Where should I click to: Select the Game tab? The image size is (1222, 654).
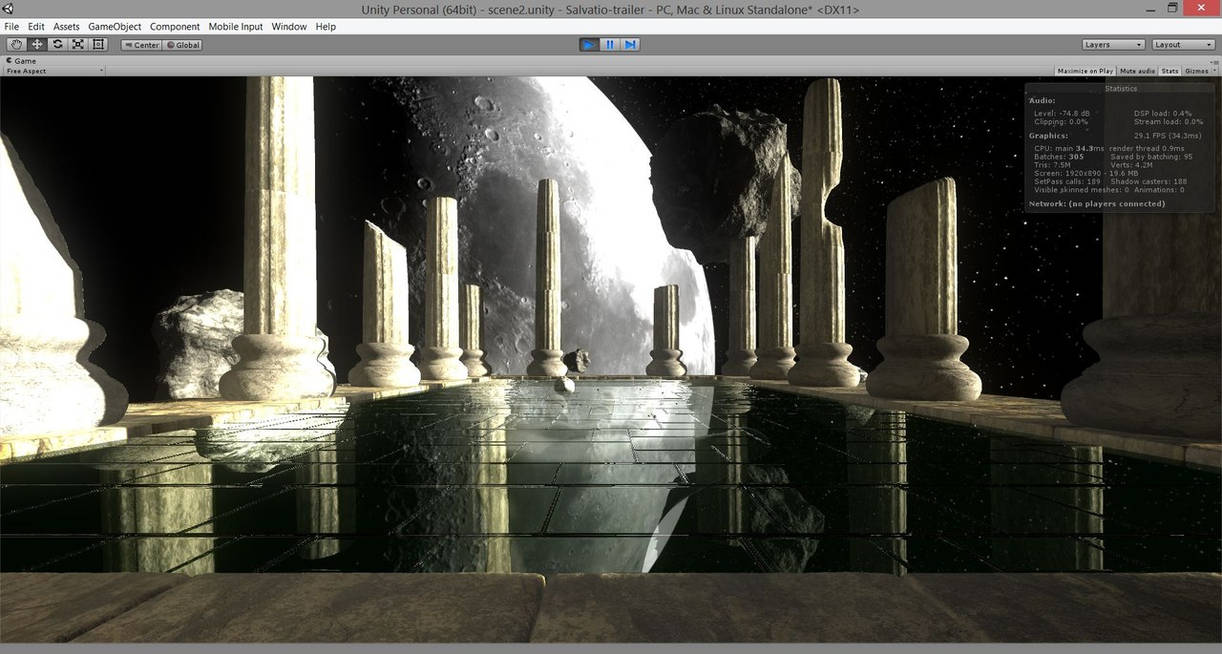[x=21, y=61]
